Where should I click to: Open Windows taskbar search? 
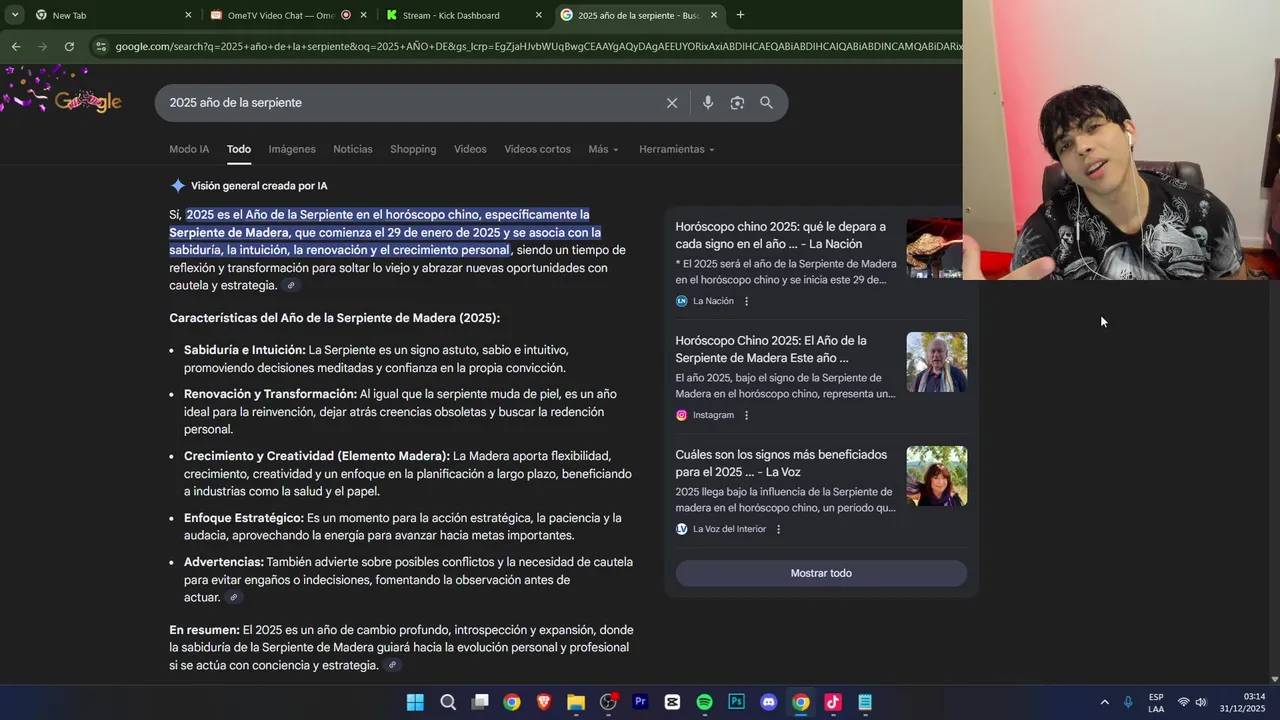pos(448,702)
